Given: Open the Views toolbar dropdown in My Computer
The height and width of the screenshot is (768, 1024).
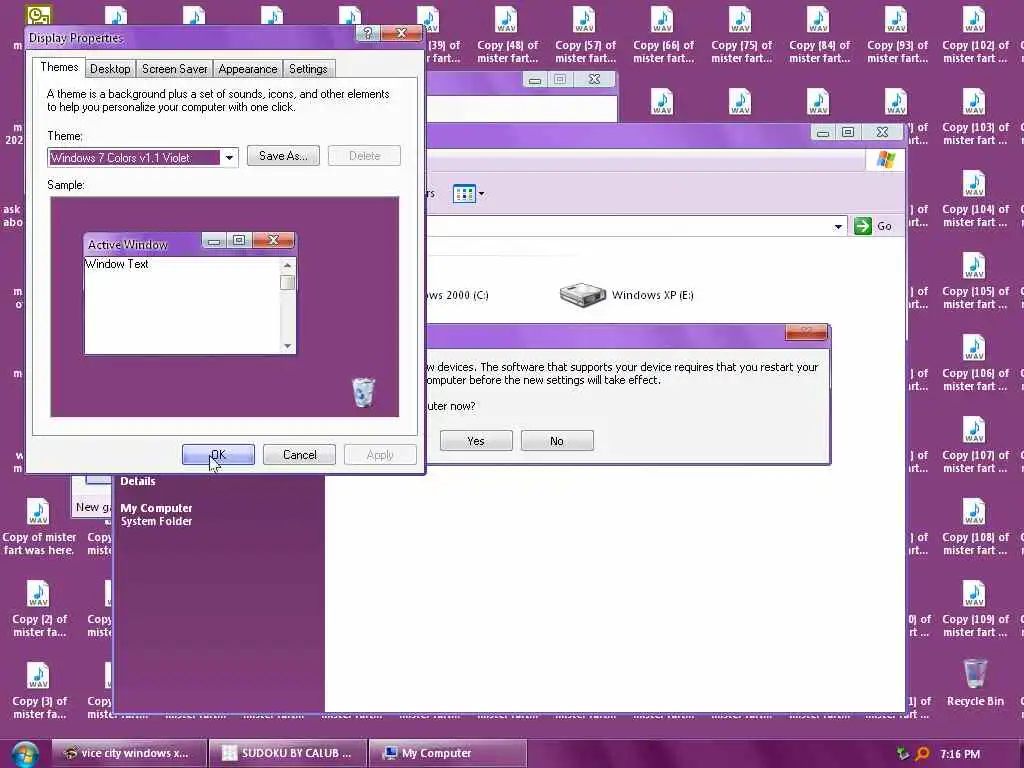Looking at the screenshot, I should pos(481,193).
